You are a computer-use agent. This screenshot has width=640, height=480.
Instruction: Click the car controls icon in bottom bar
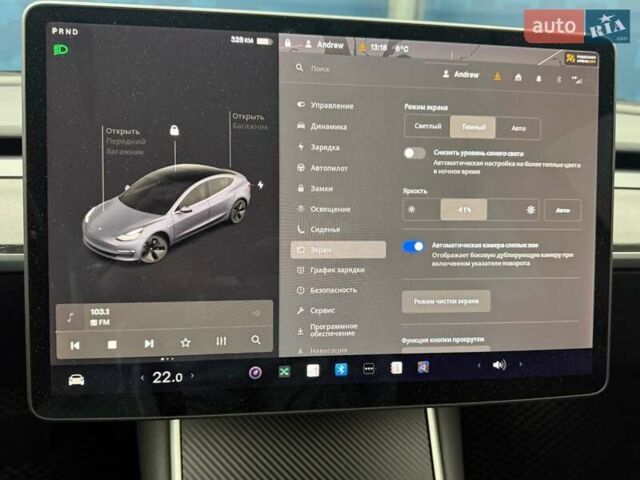76,379
